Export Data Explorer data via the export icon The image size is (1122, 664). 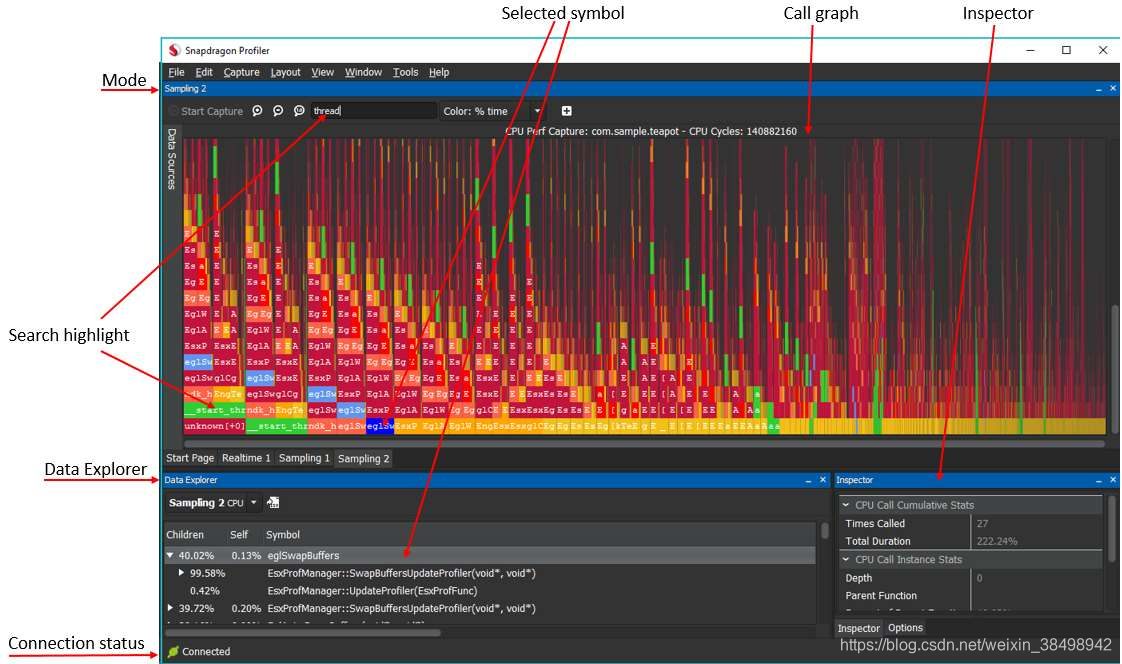pos(273,503)
